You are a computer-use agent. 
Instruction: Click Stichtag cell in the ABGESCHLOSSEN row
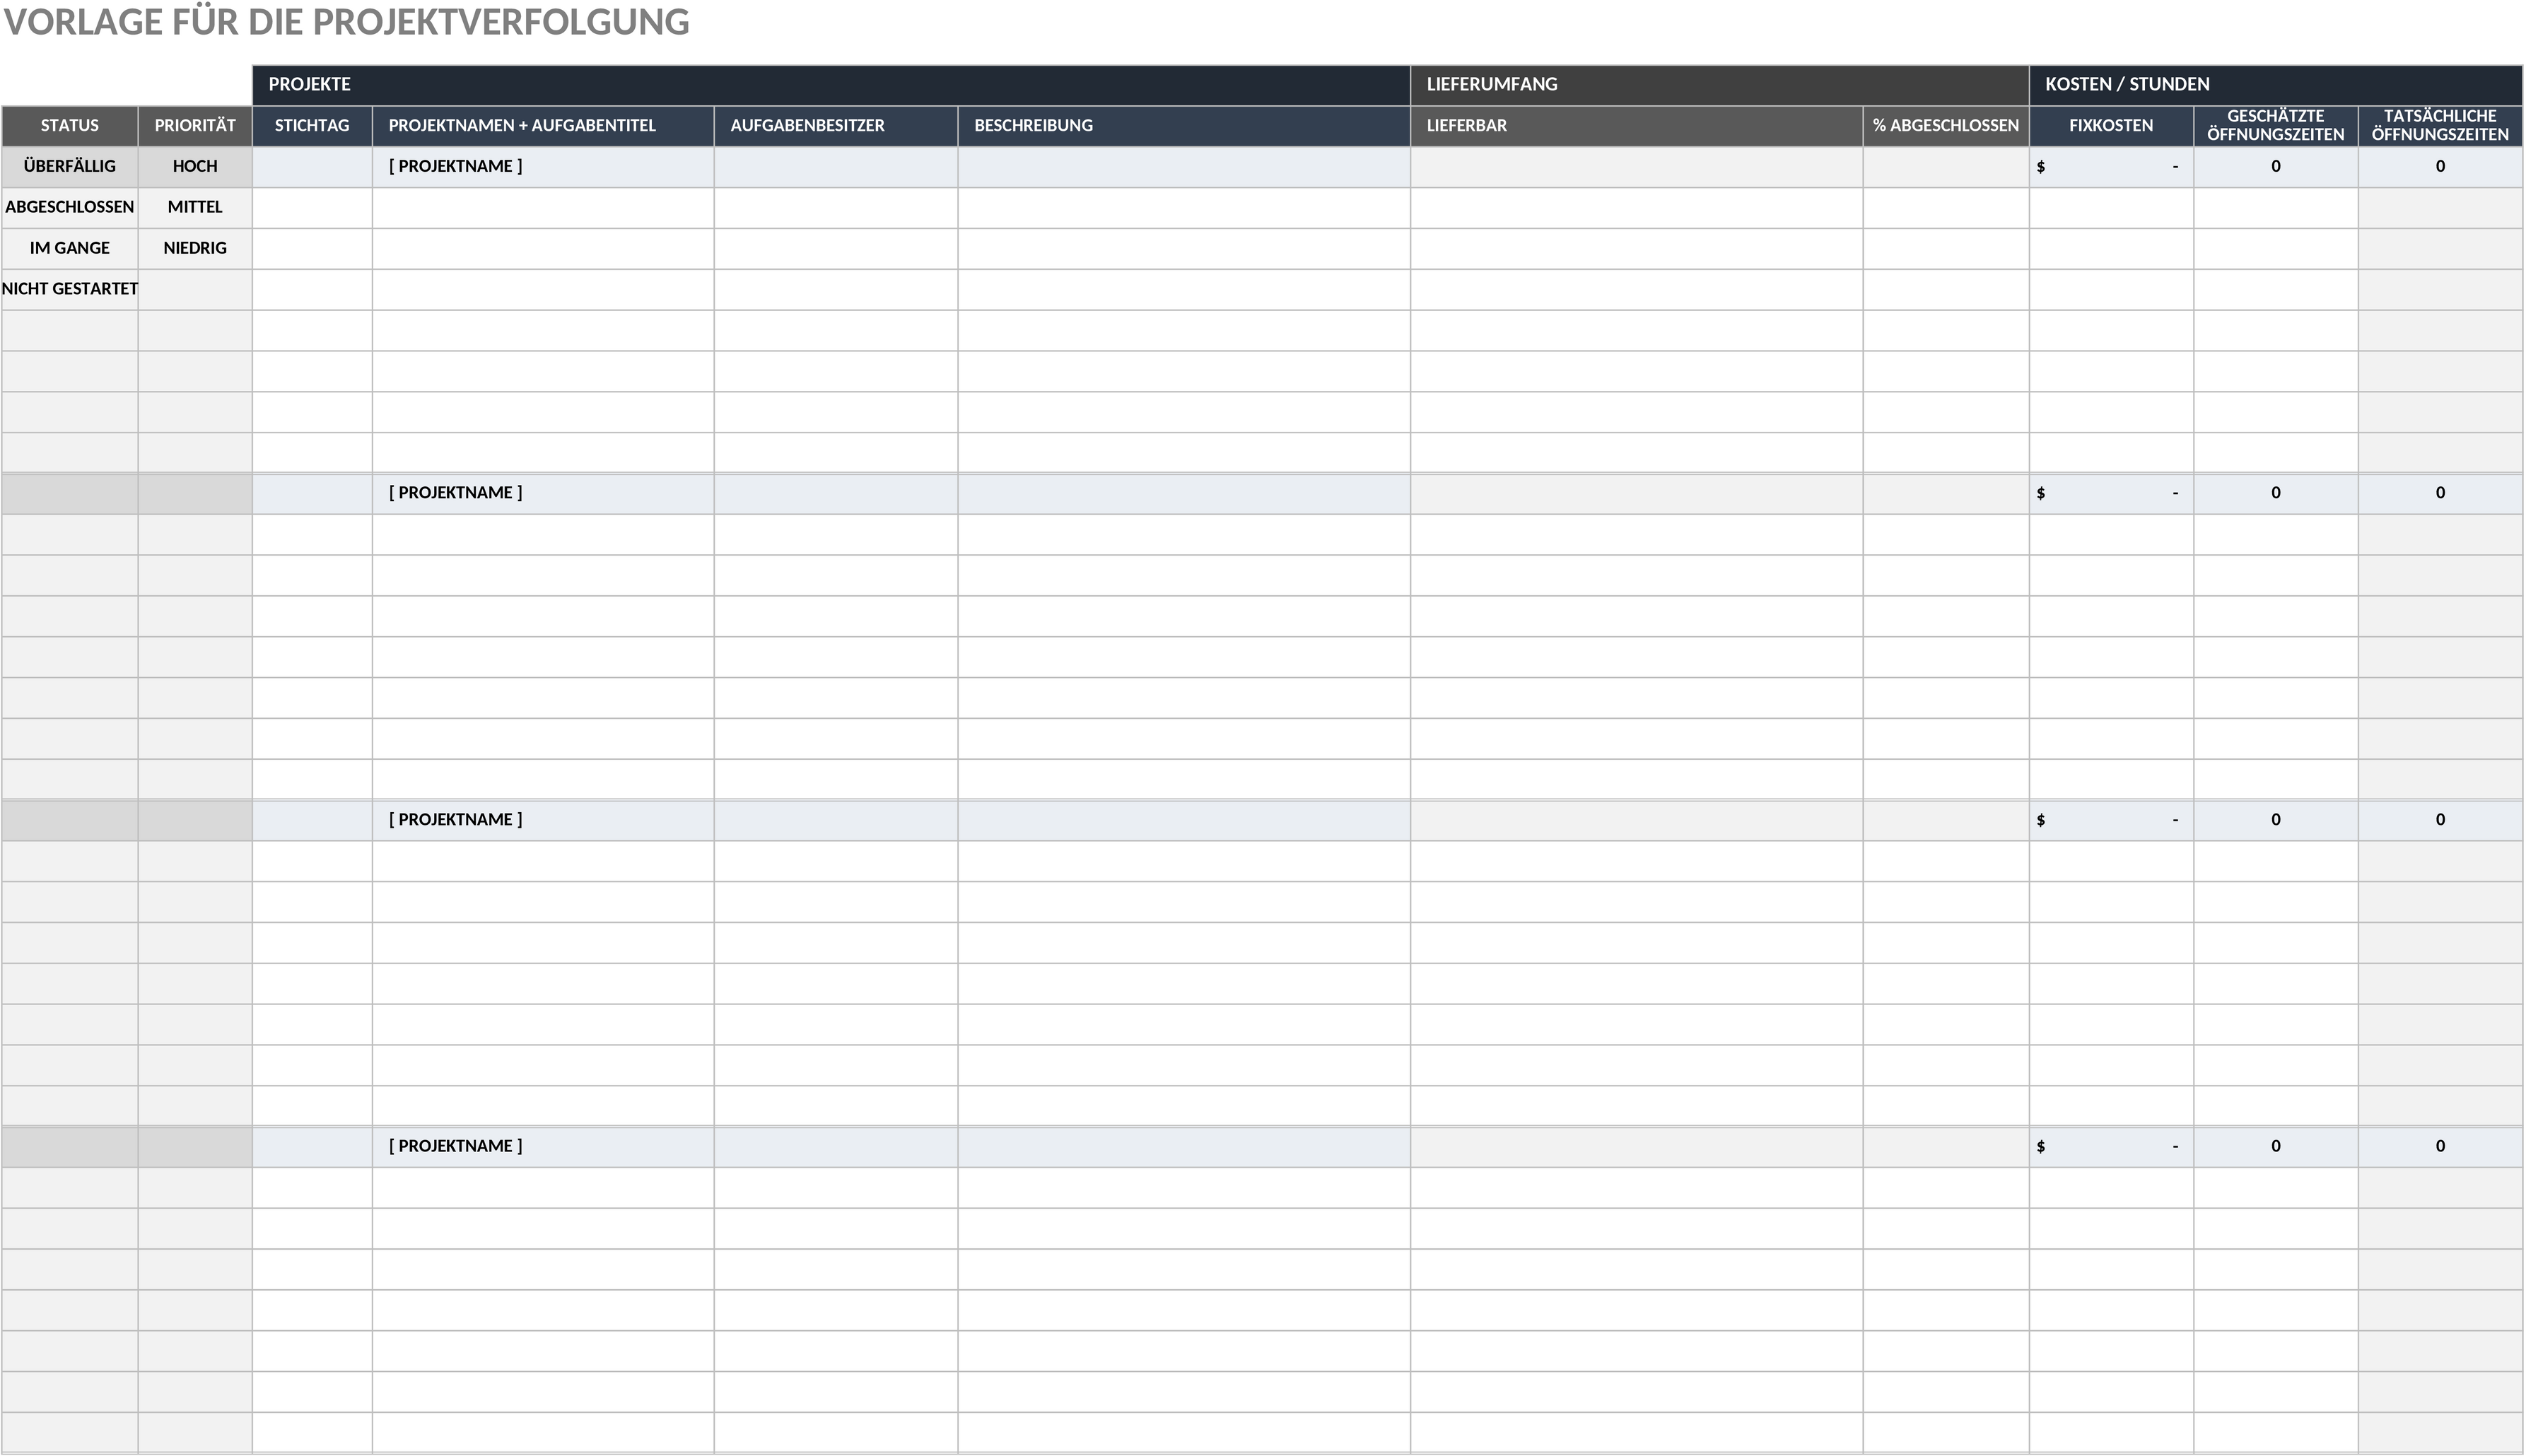click(x=312, y=208)
